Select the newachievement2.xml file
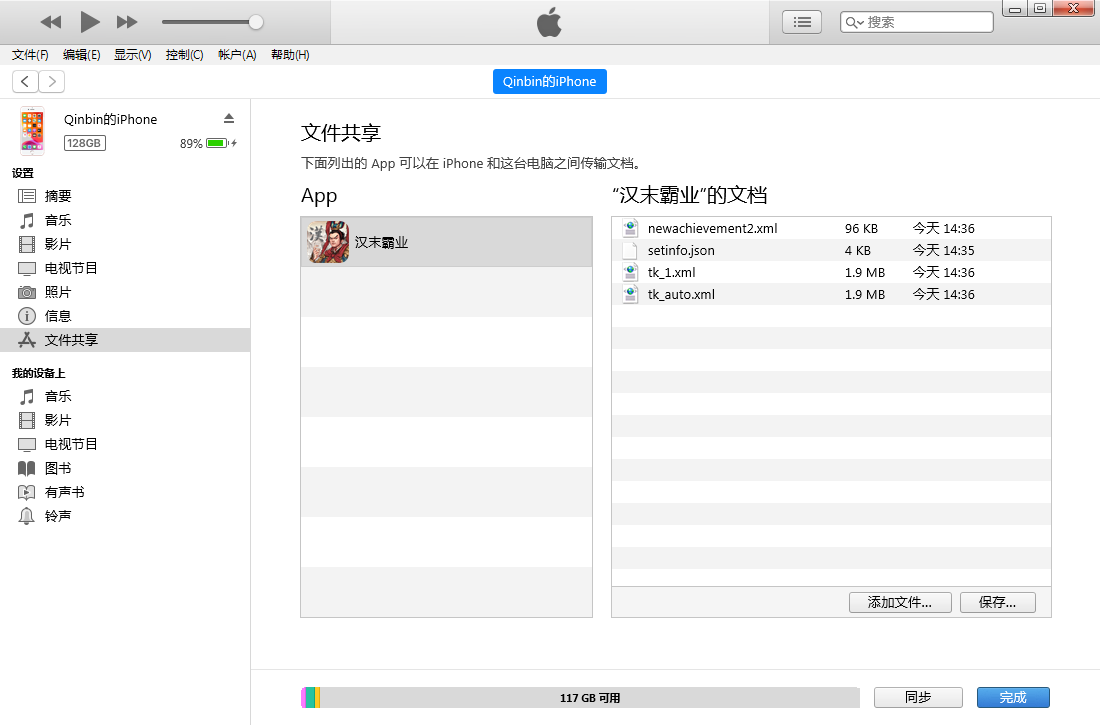The image size is (1100, 725). [x=831, y=228]
